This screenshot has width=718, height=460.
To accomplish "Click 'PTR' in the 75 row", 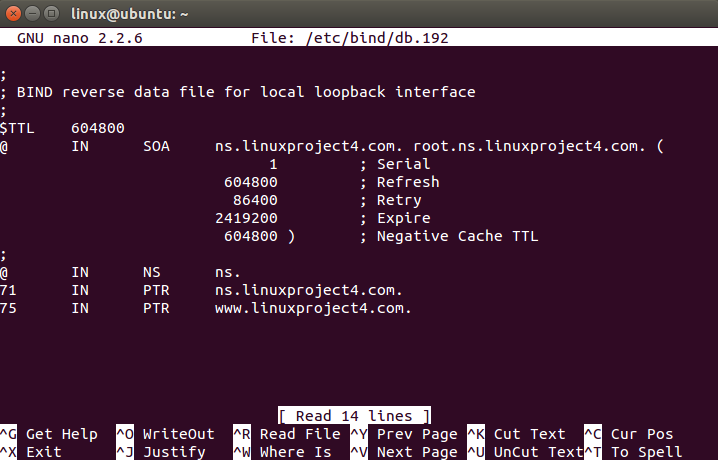I will 156,308.
